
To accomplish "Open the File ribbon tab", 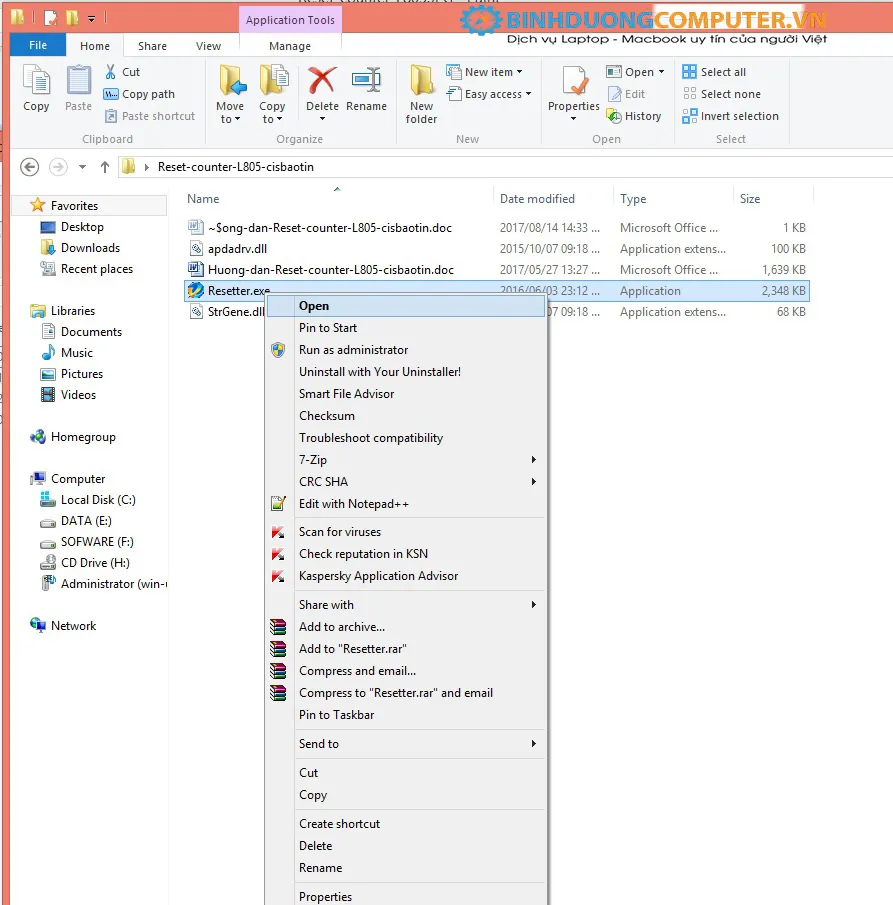I will (x=38, y=45).
